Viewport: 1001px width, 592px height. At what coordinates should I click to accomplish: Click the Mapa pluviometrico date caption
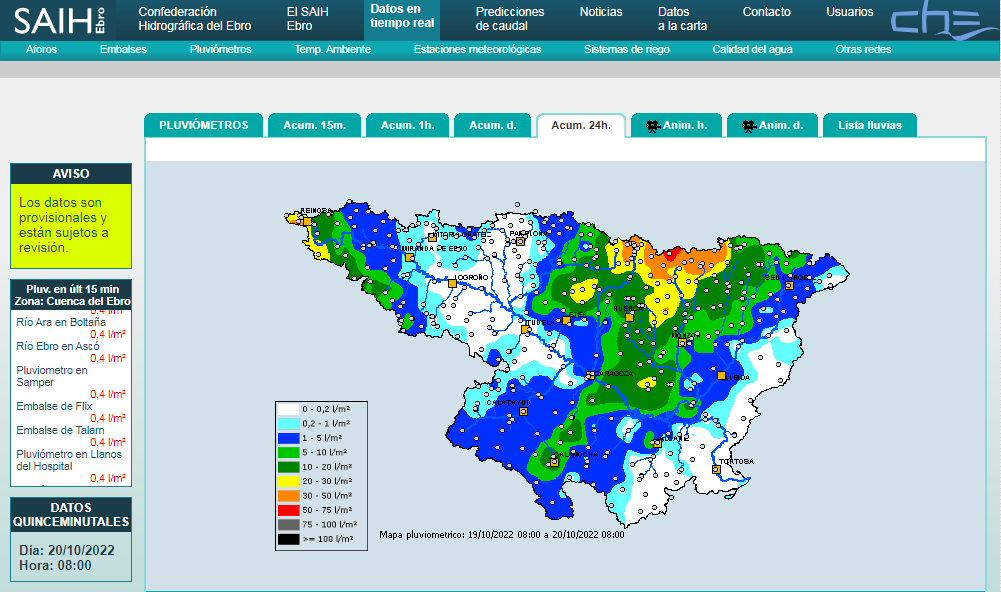(502, 535)
